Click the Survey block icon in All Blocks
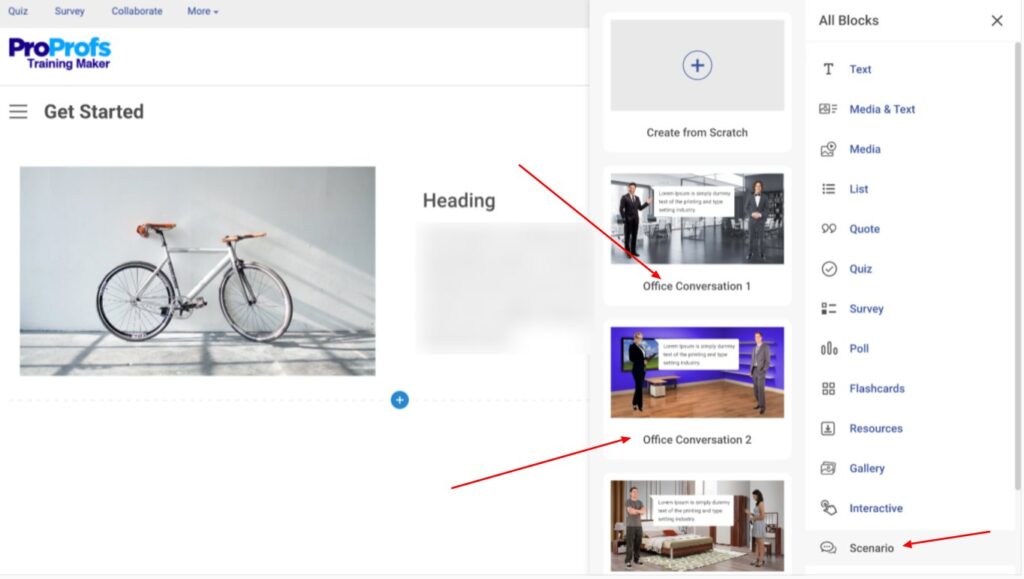The width and height of the screenshot is (1024, 579). click(828, 308)
